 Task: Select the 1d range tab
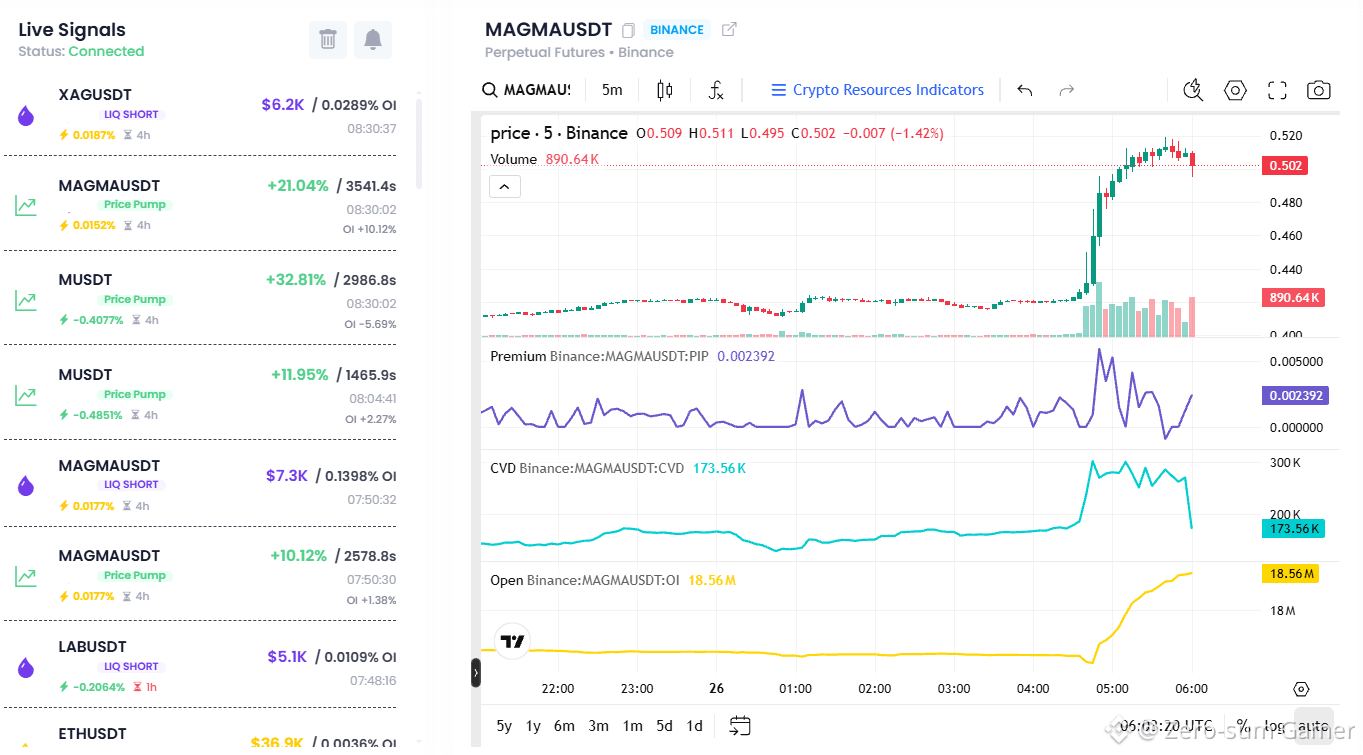click(x=694, y=726)
